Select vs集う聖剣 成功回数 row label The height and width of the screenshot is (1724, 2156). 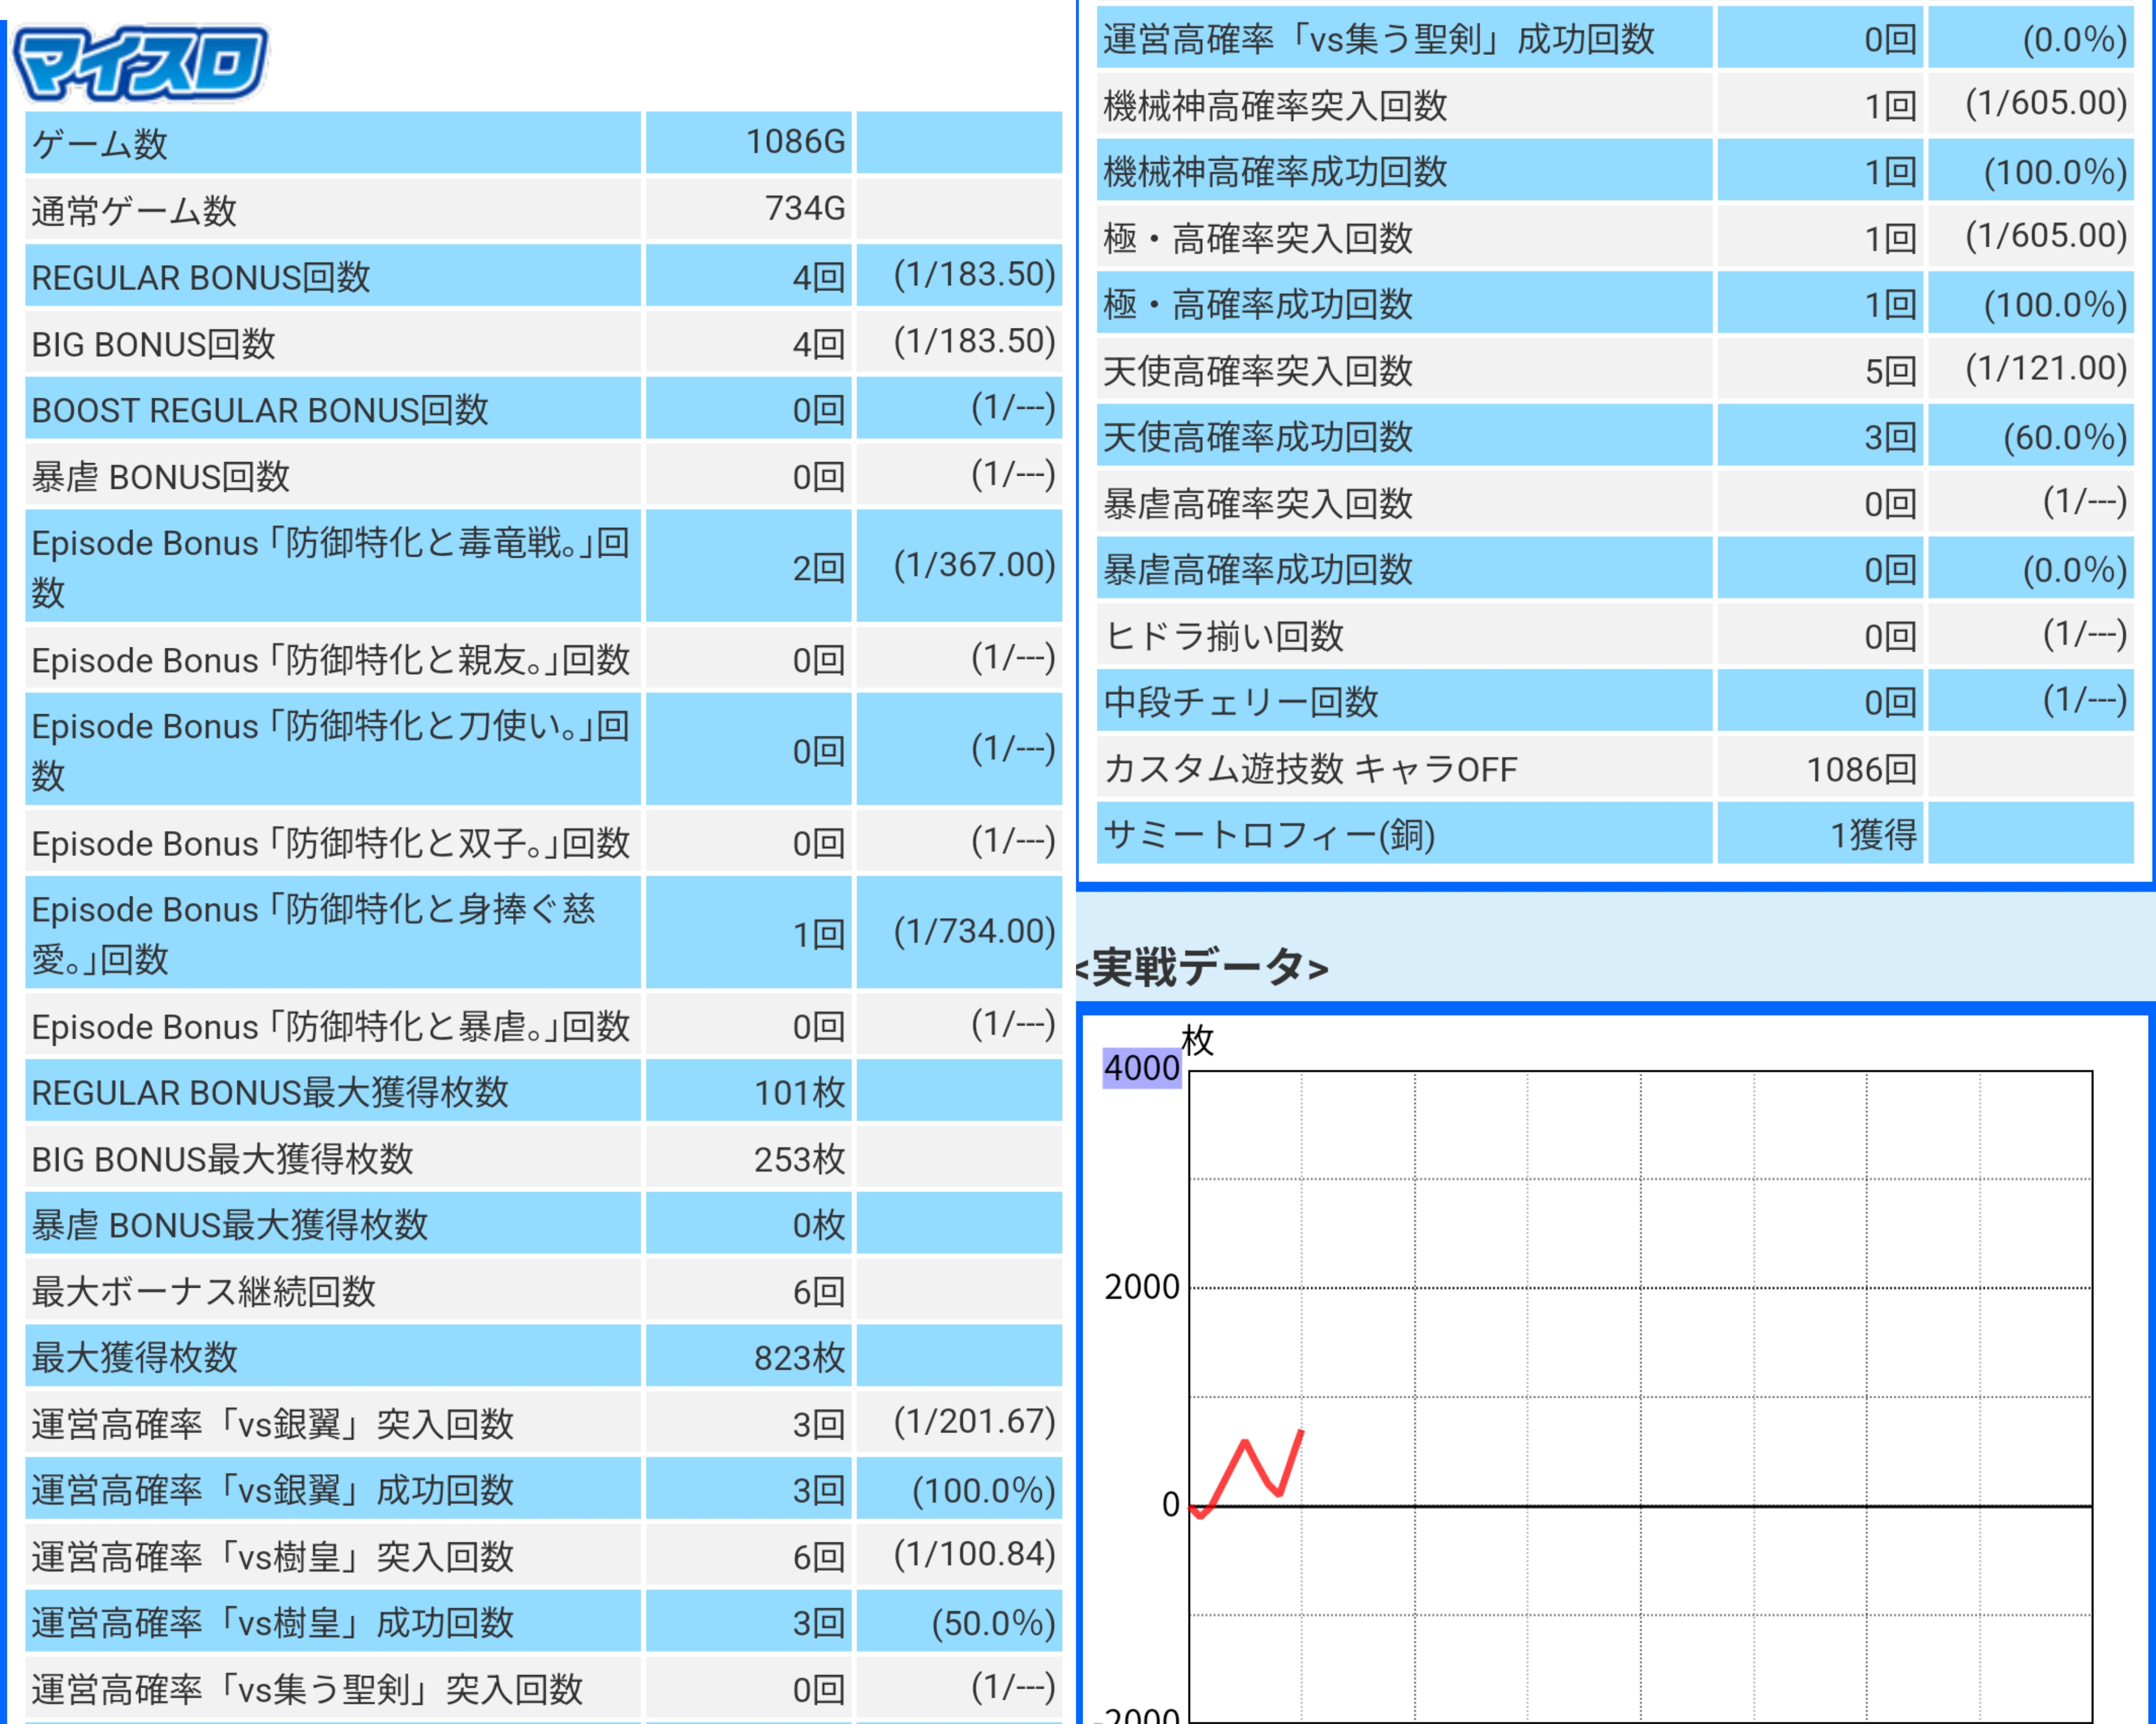click(1379, 40)
